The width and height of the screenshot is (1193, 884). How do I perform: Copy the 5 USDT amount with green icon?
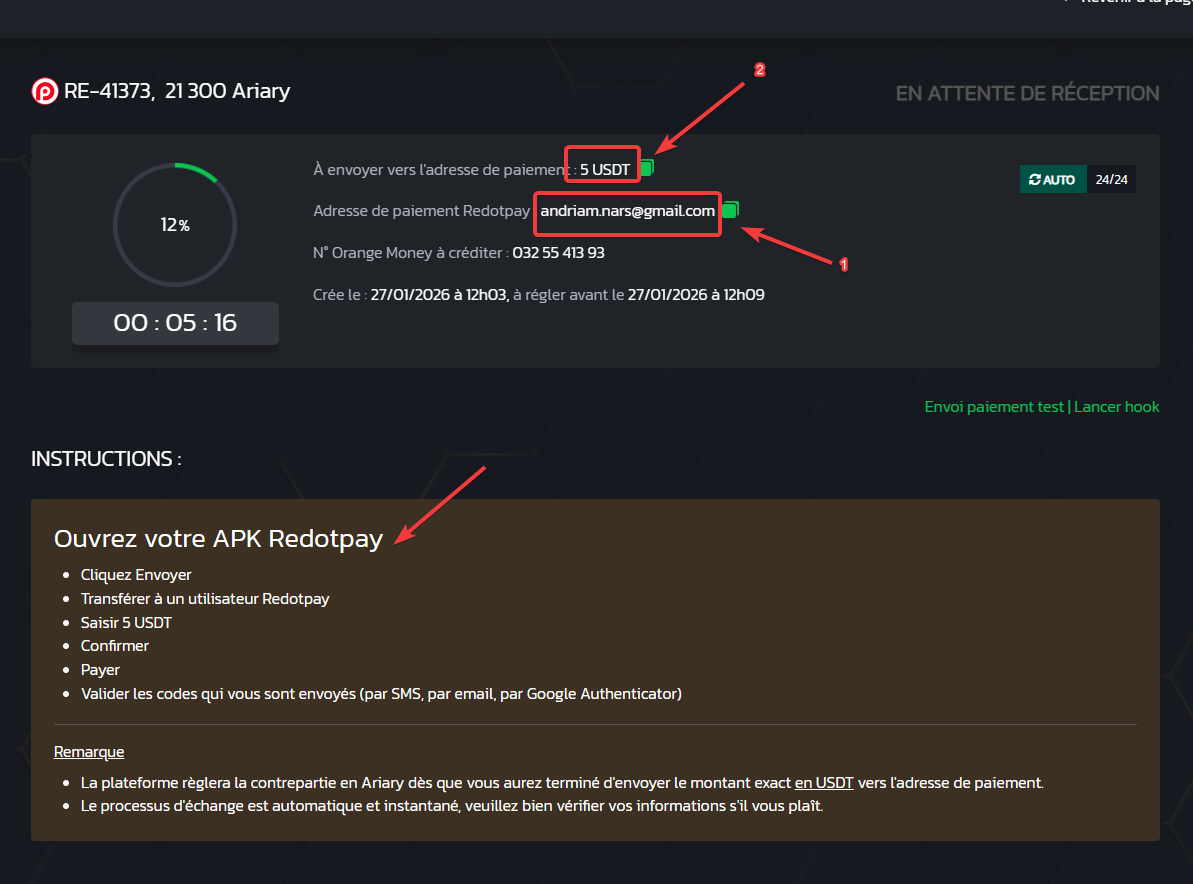pos(647,168)
